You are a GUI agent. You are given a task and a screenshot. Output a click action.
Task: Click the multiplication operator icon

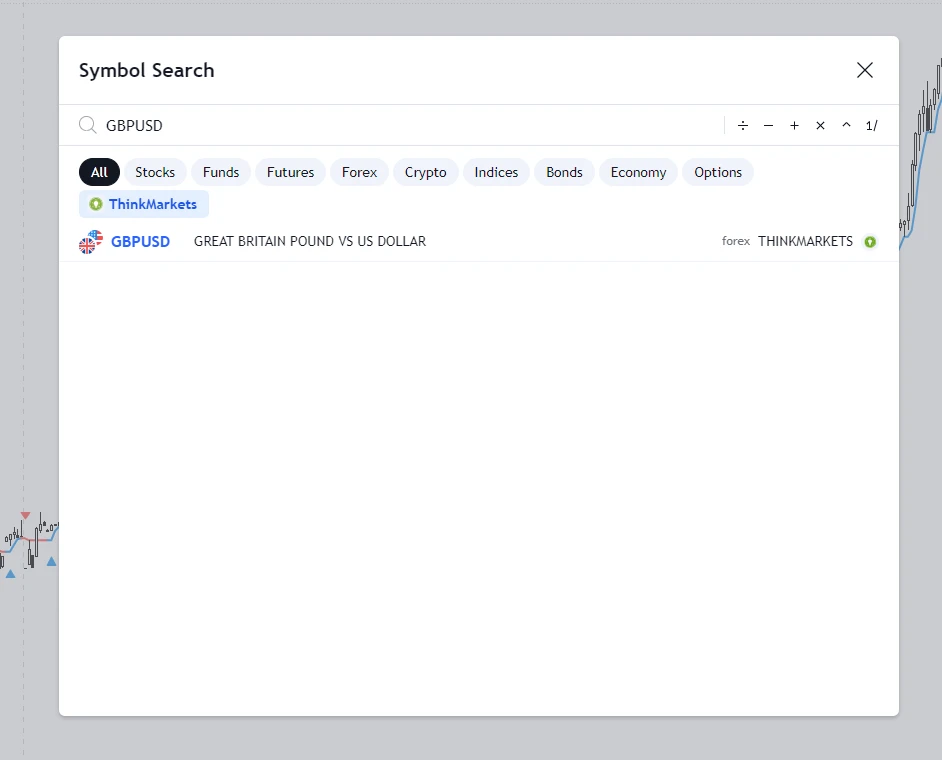[x=820, y=126]
